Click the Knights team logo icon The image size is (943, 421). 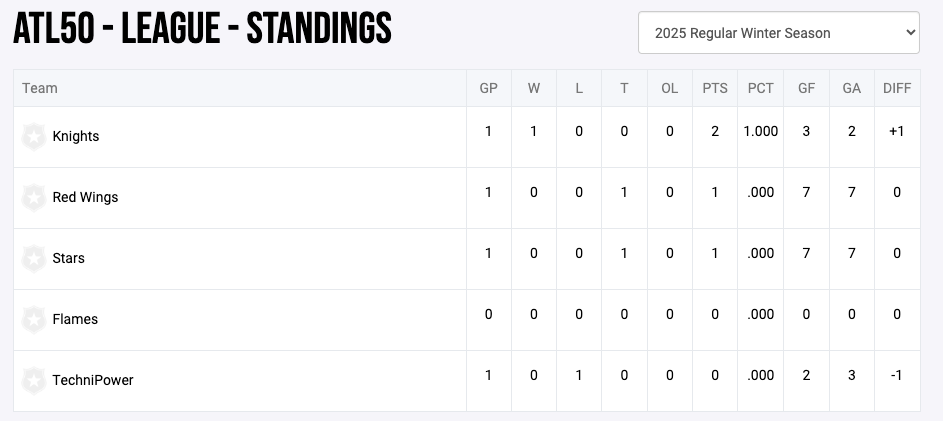click(x=35, y=136)
